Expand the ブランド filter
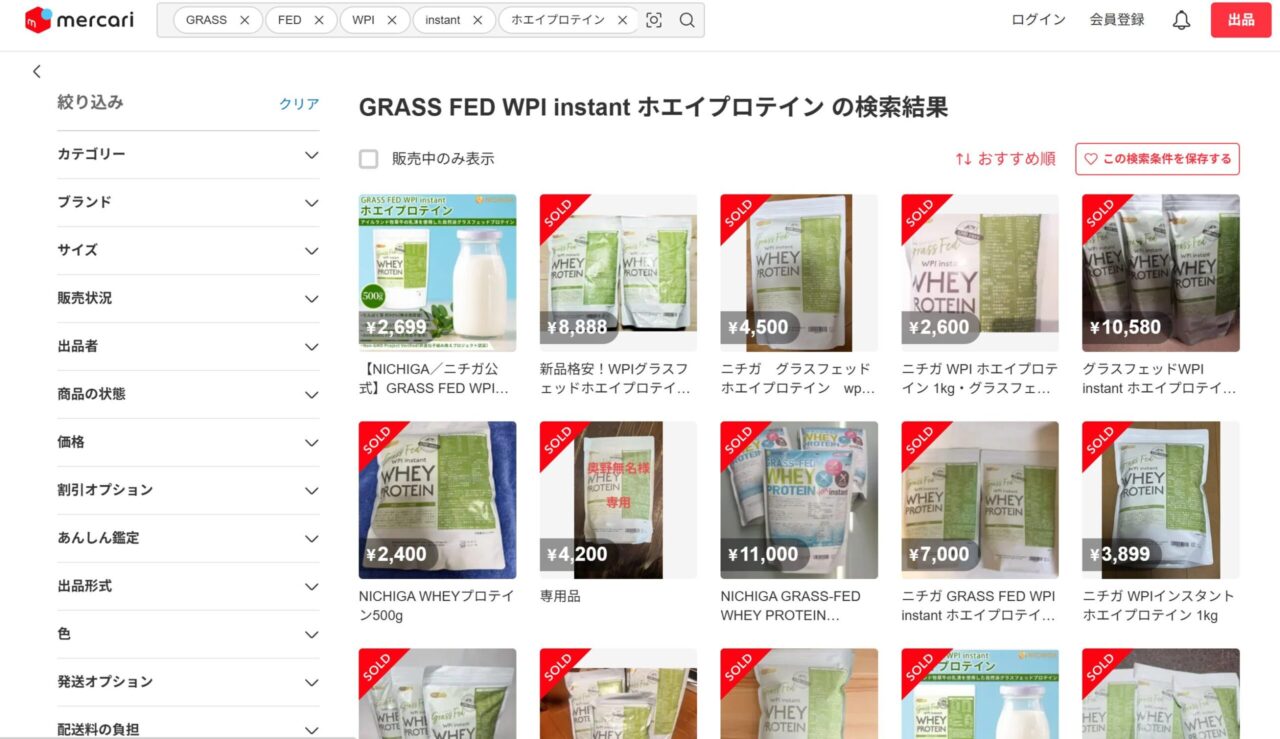1280x739 pixels. pos(188,203)
